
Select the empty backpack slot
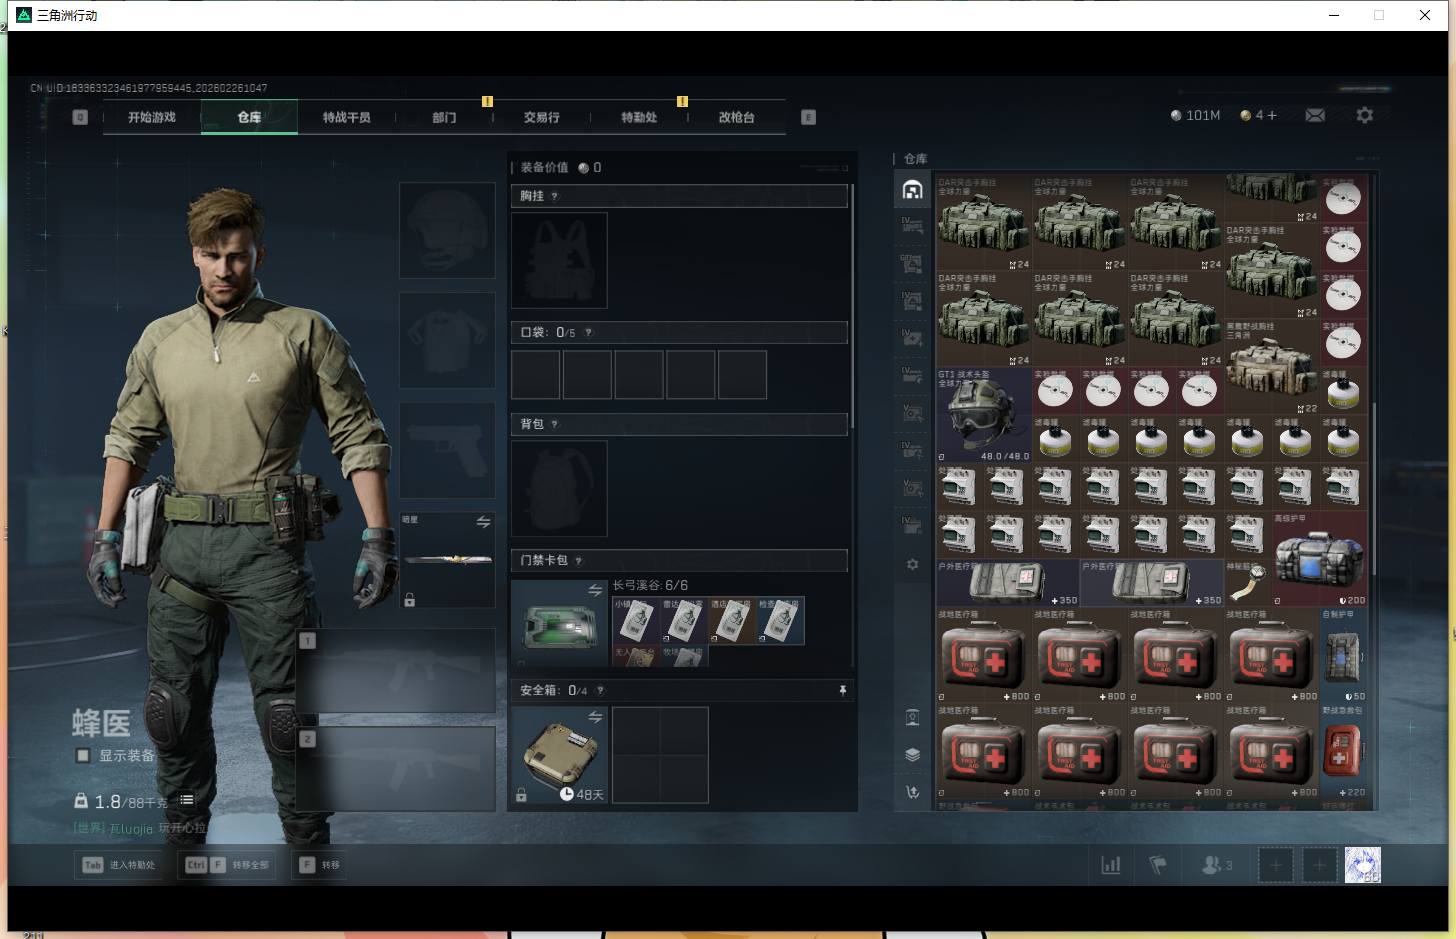559,488
